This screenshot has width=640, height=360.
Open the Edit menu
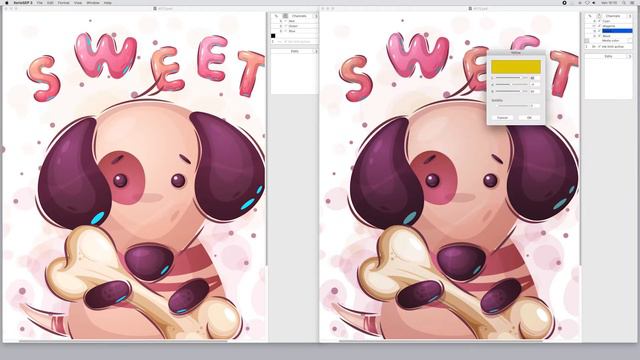tap(50, 2)
